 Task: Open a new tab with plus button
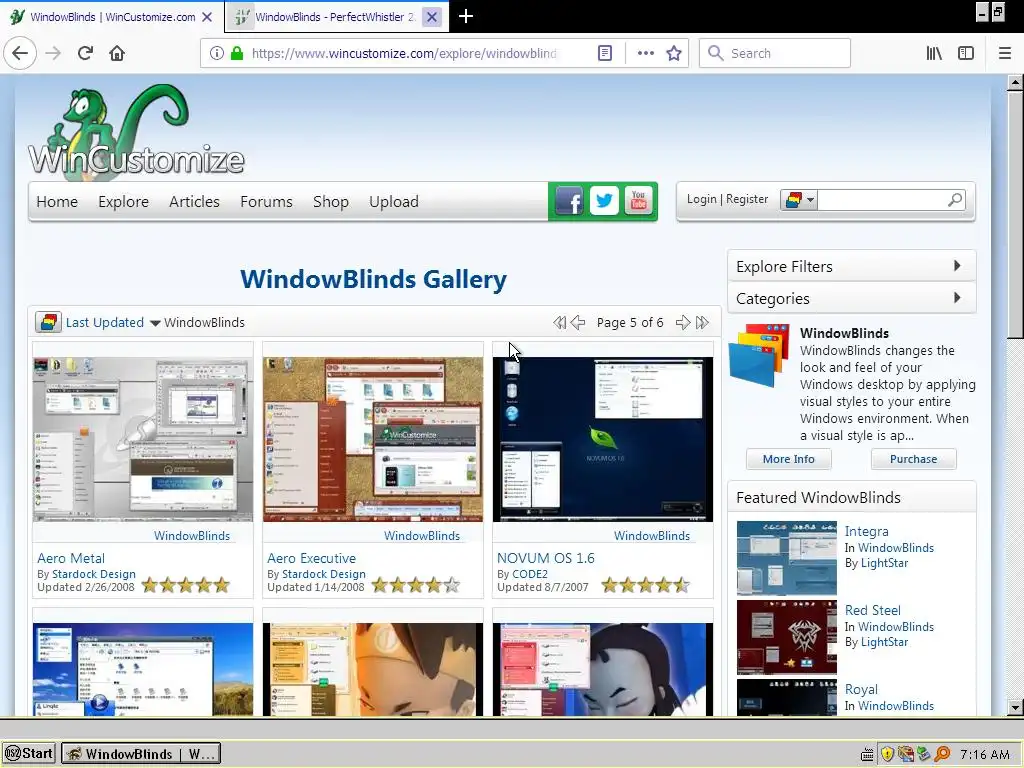coord(466,16)
